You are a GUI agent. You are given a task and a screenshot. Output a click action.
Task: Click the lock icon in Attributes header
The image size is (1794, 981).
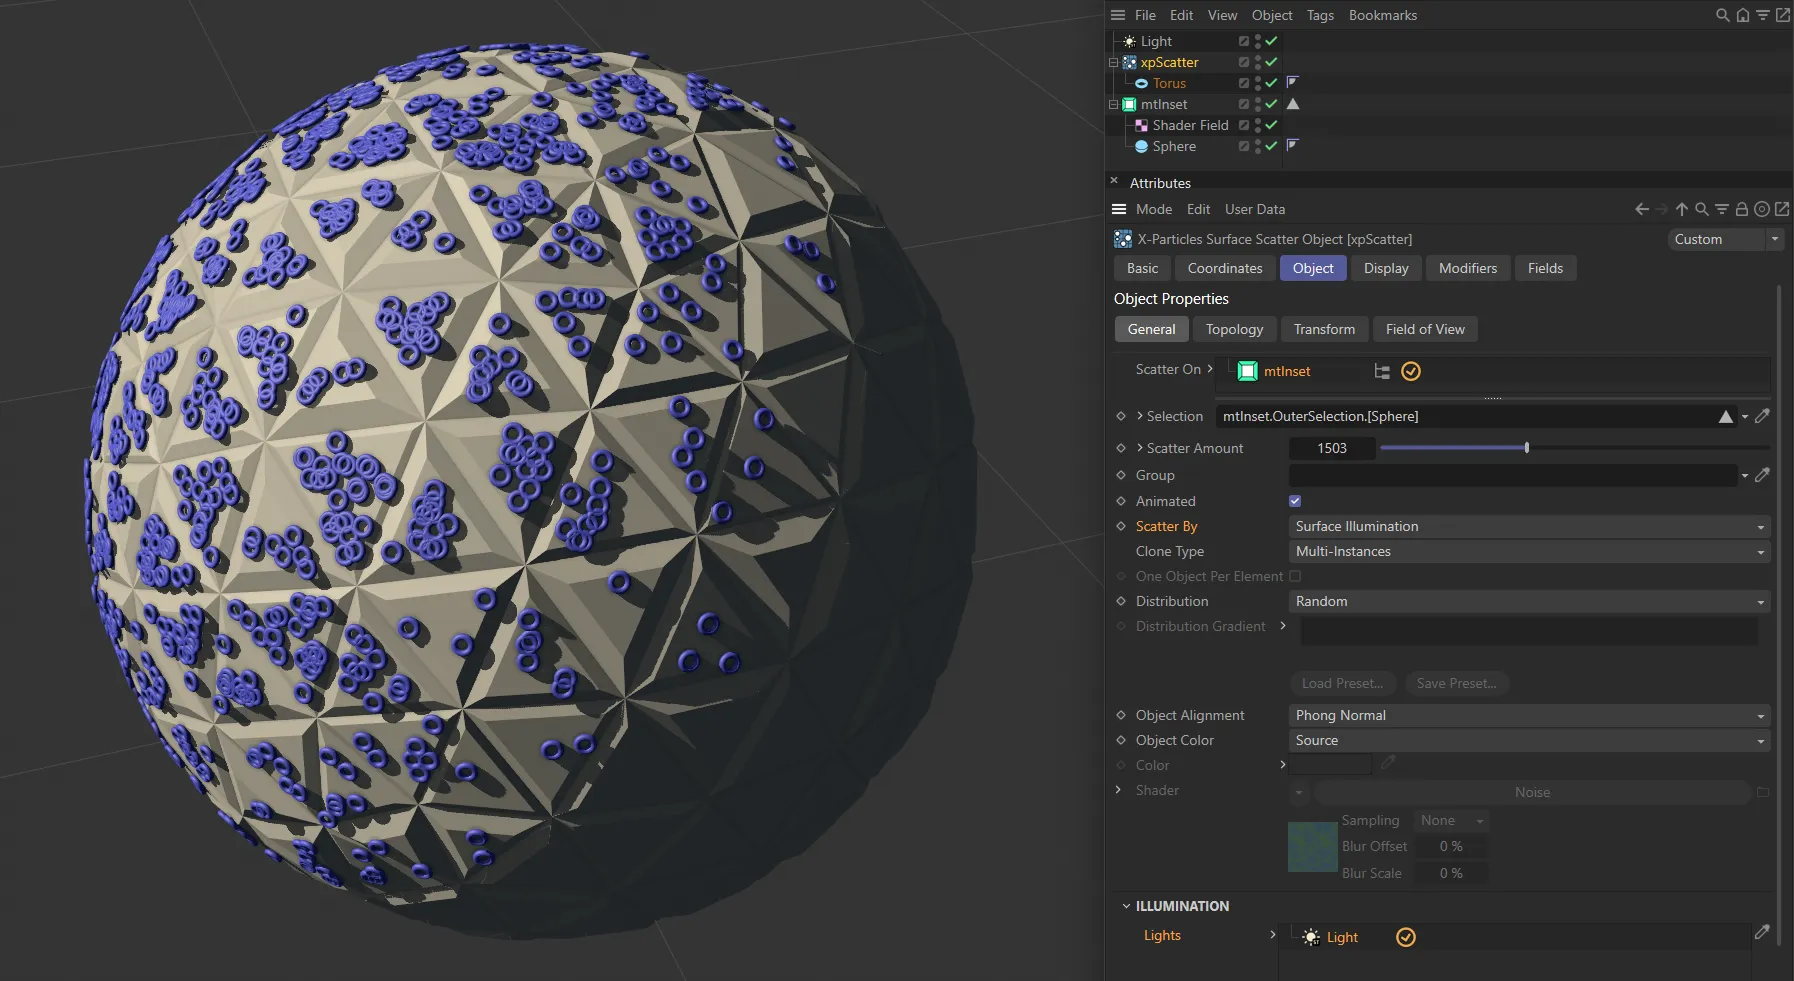tap(1742, 209)
